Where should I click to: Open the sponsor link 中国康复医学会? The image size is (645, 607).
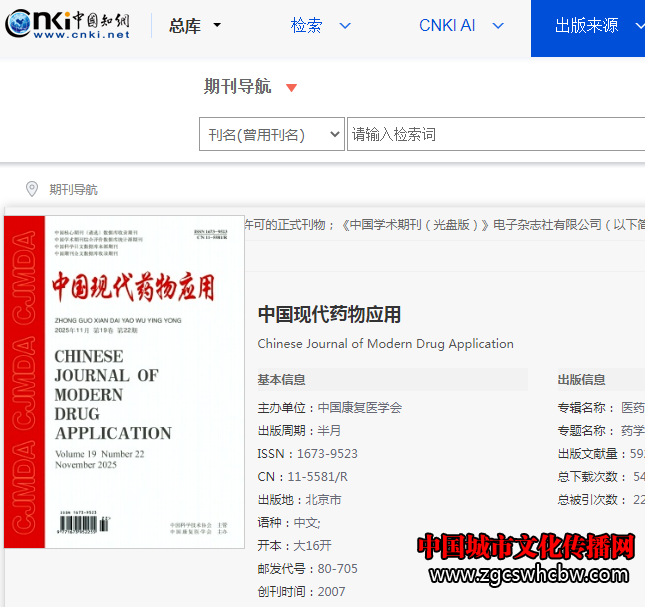[360, 408]
